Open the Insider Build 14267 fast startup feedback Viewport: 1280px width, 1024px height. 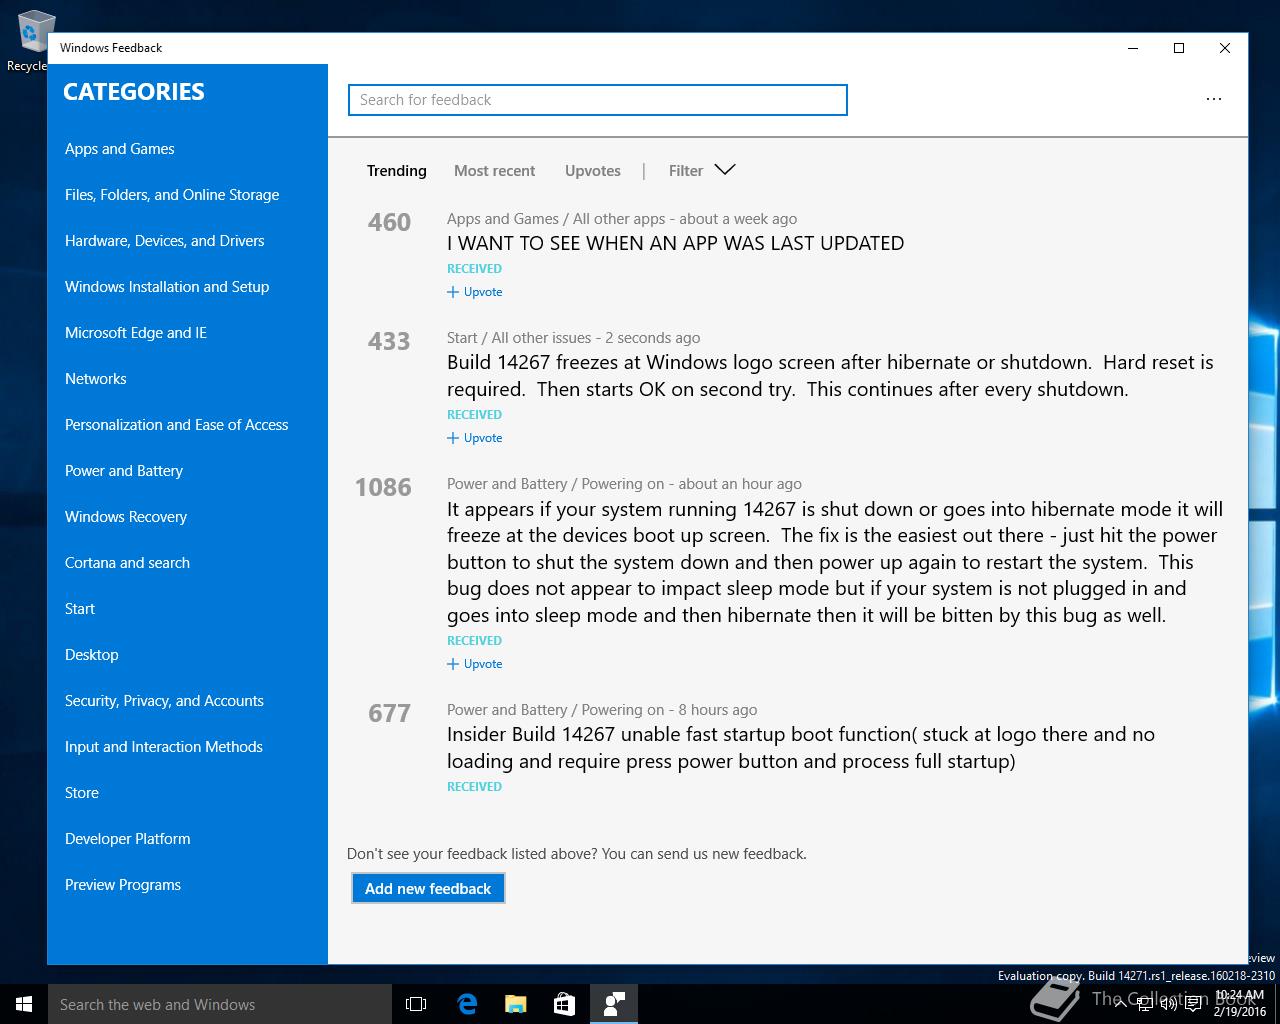point(801,748)
